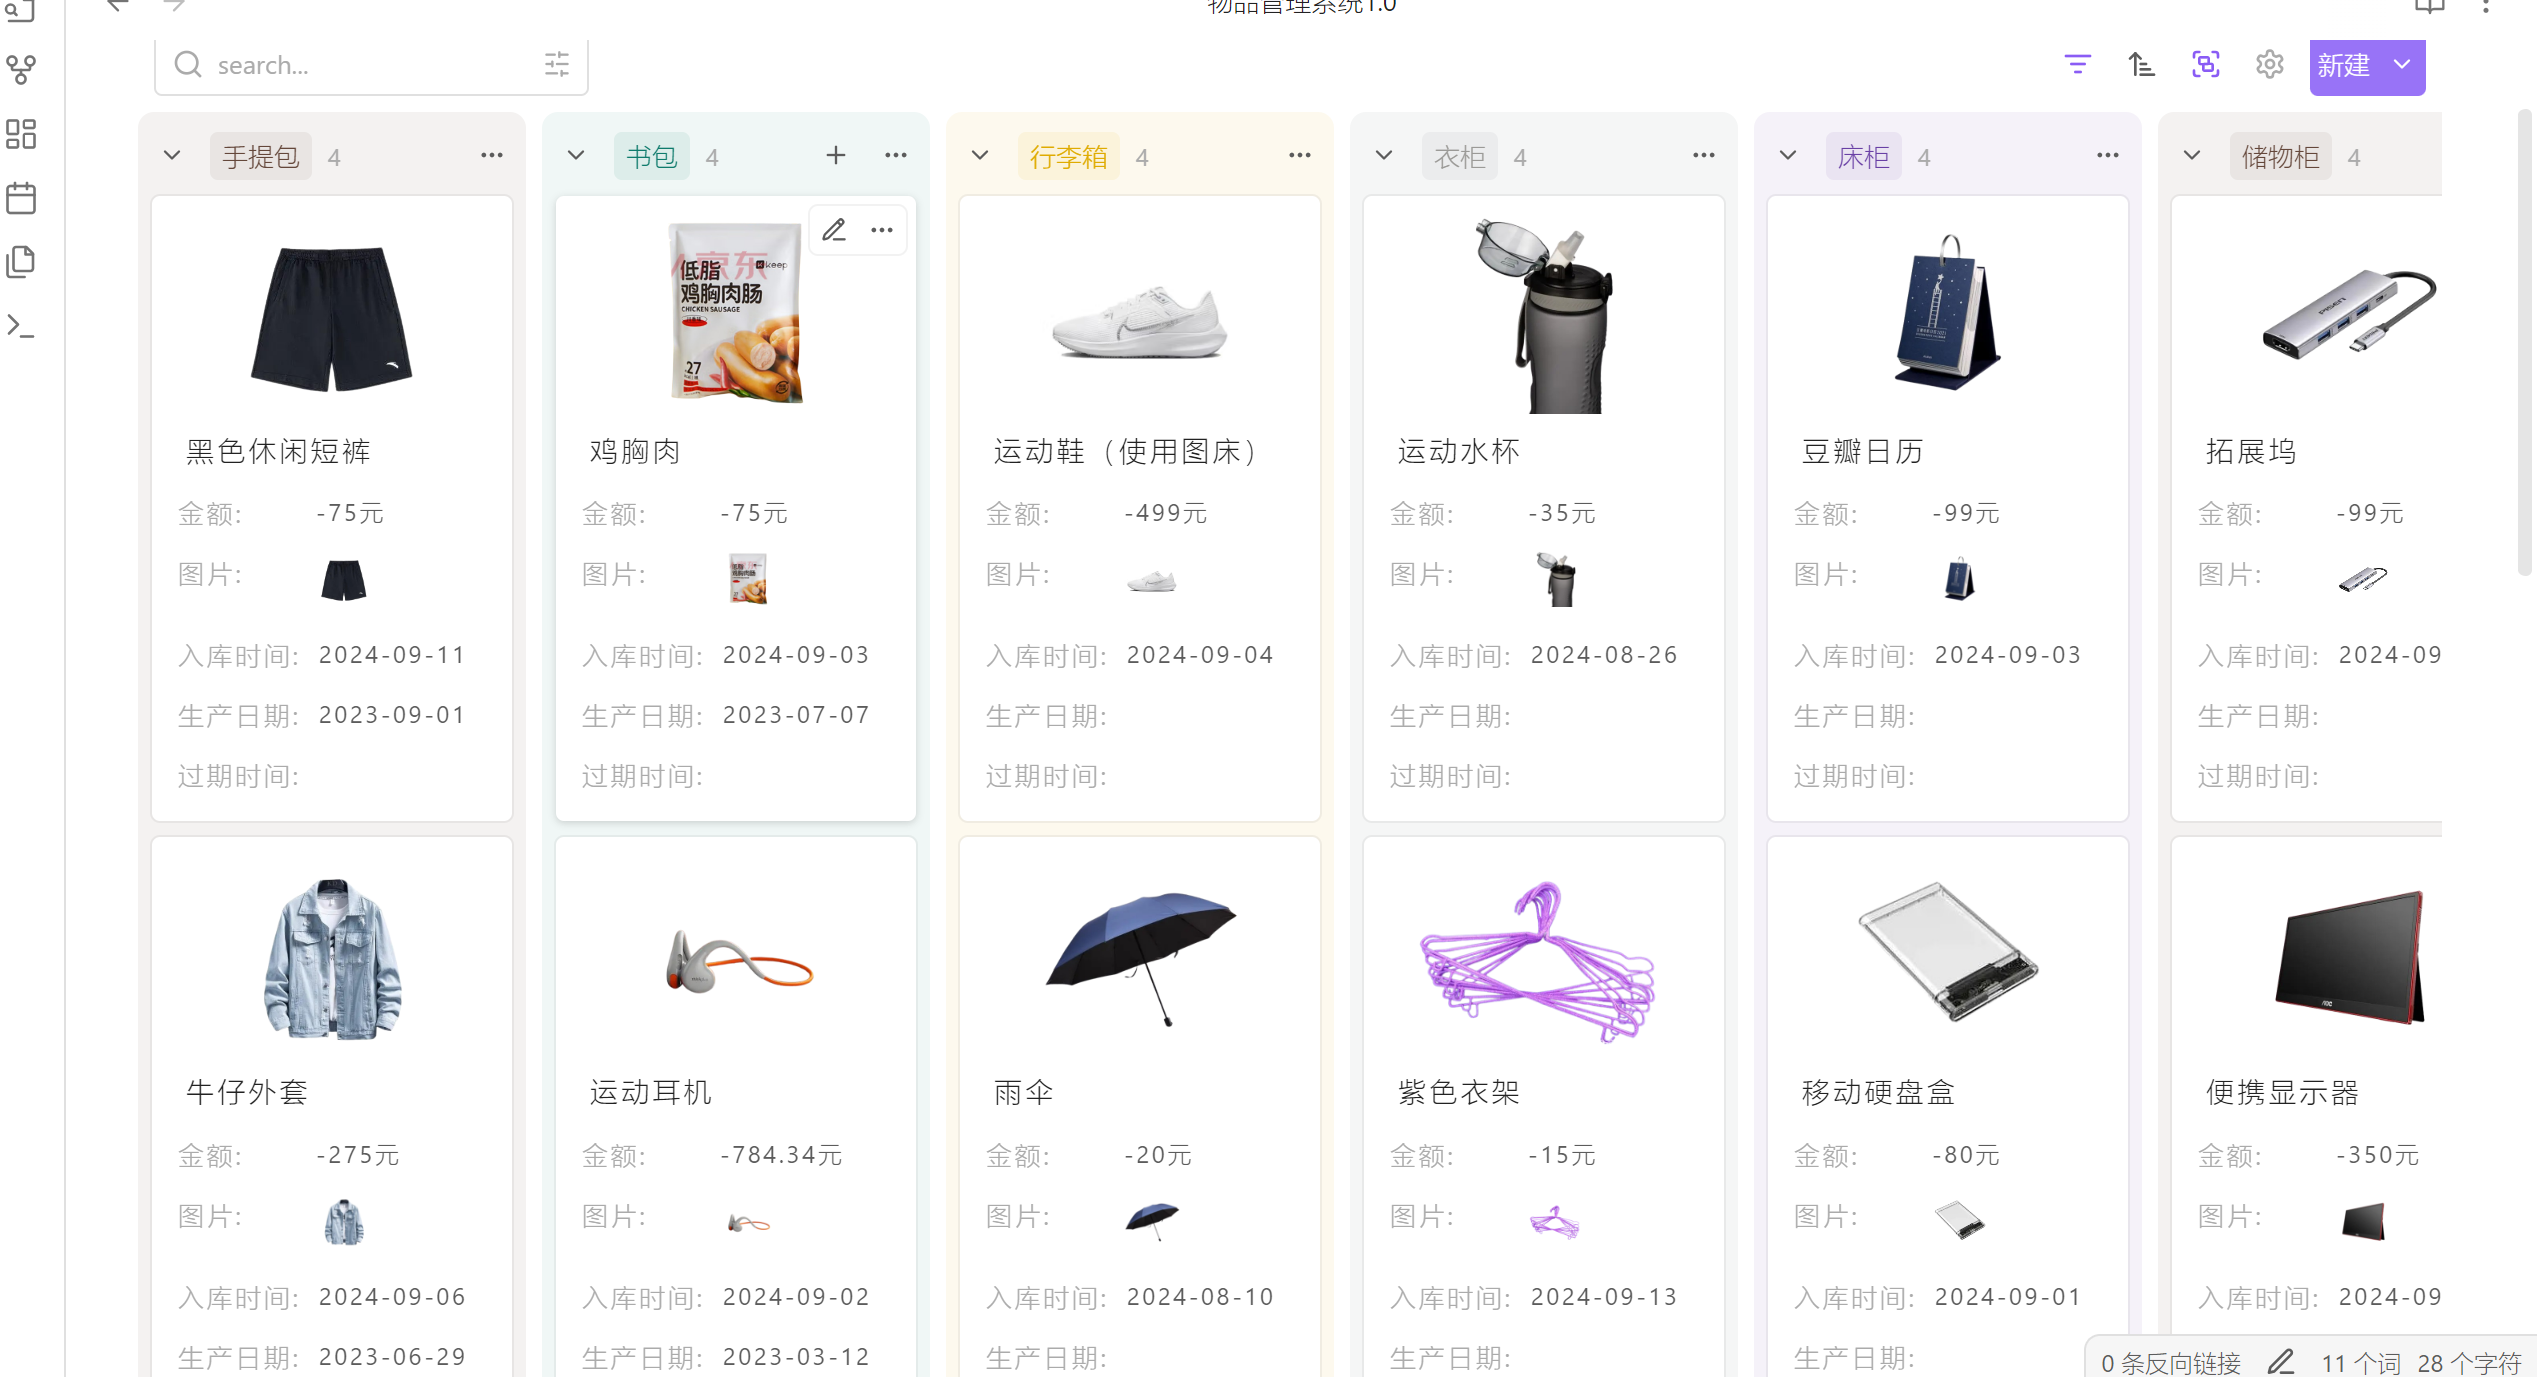Edit the 鸡胸肉 card via pencil icon

833,229
